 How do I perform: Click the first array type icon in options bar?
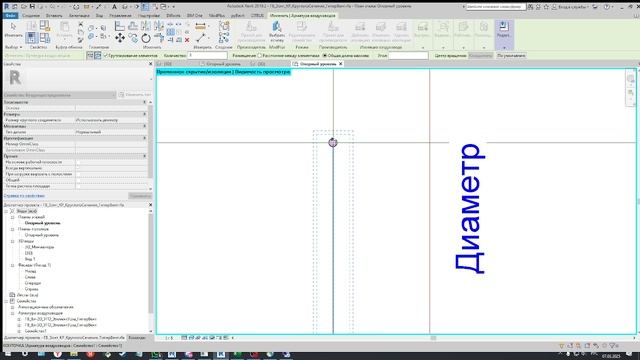coord(90,56)
